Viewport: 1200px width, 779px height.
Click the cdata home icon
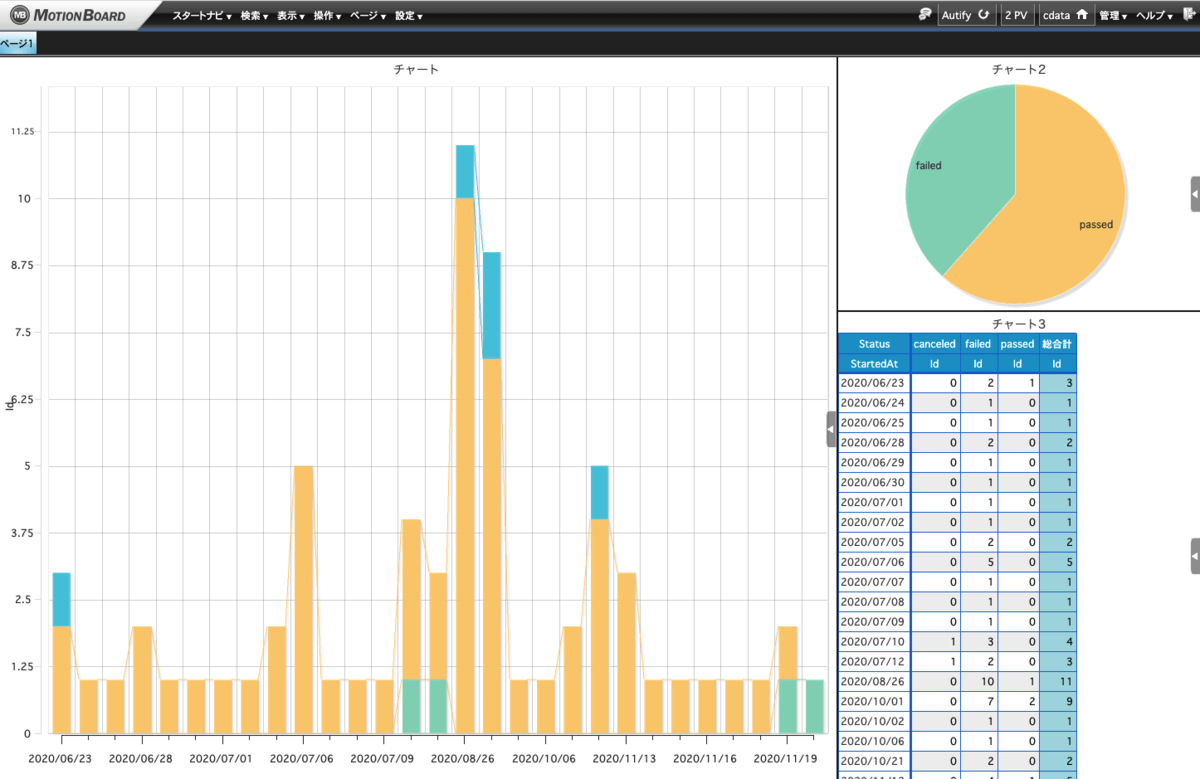1081,15
